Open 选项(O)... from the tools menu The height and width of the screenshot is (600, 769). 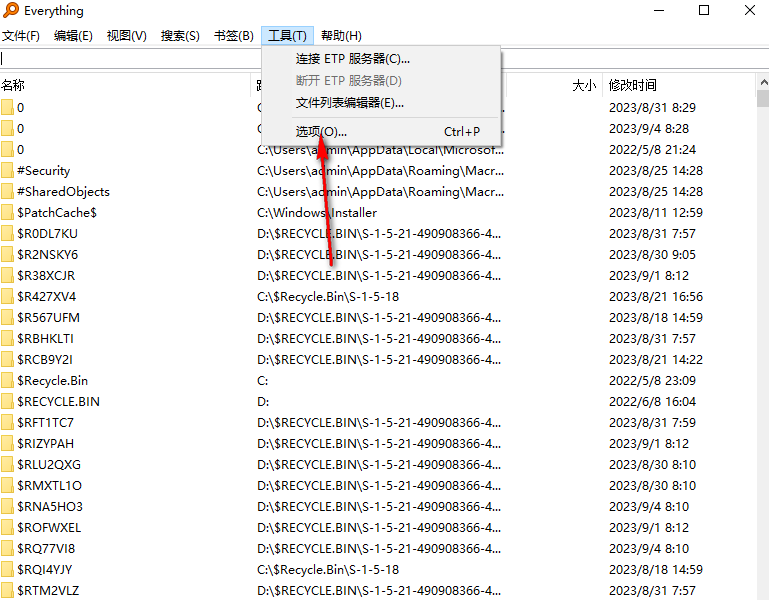(x=381, y=131)
